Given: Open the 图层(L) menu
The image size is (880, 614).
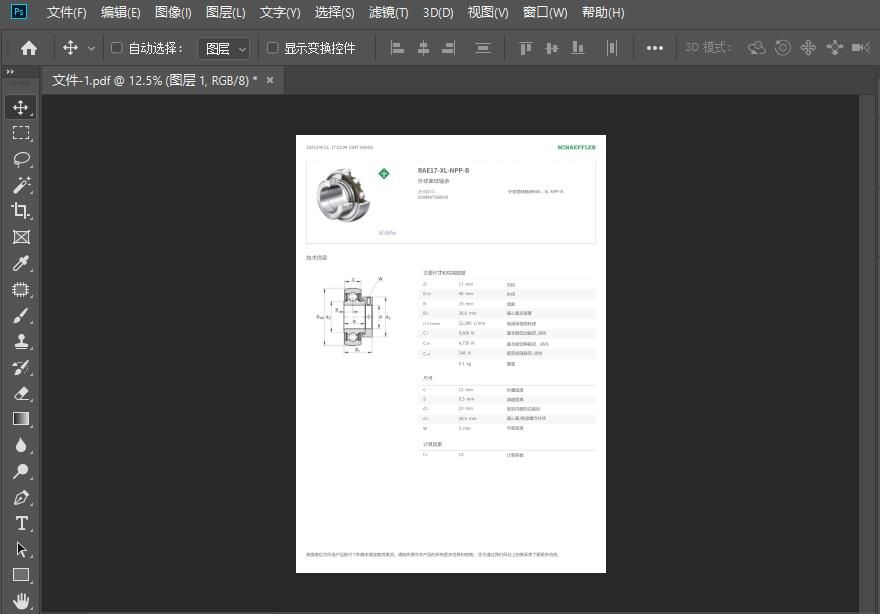Looking at the screenshot, I should click(226, 12).
